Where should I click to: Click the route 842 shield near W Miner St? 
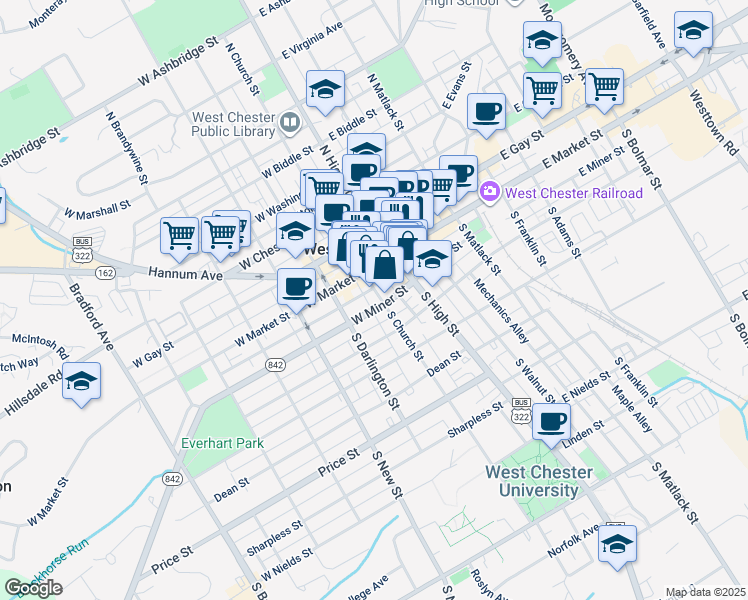275,365
